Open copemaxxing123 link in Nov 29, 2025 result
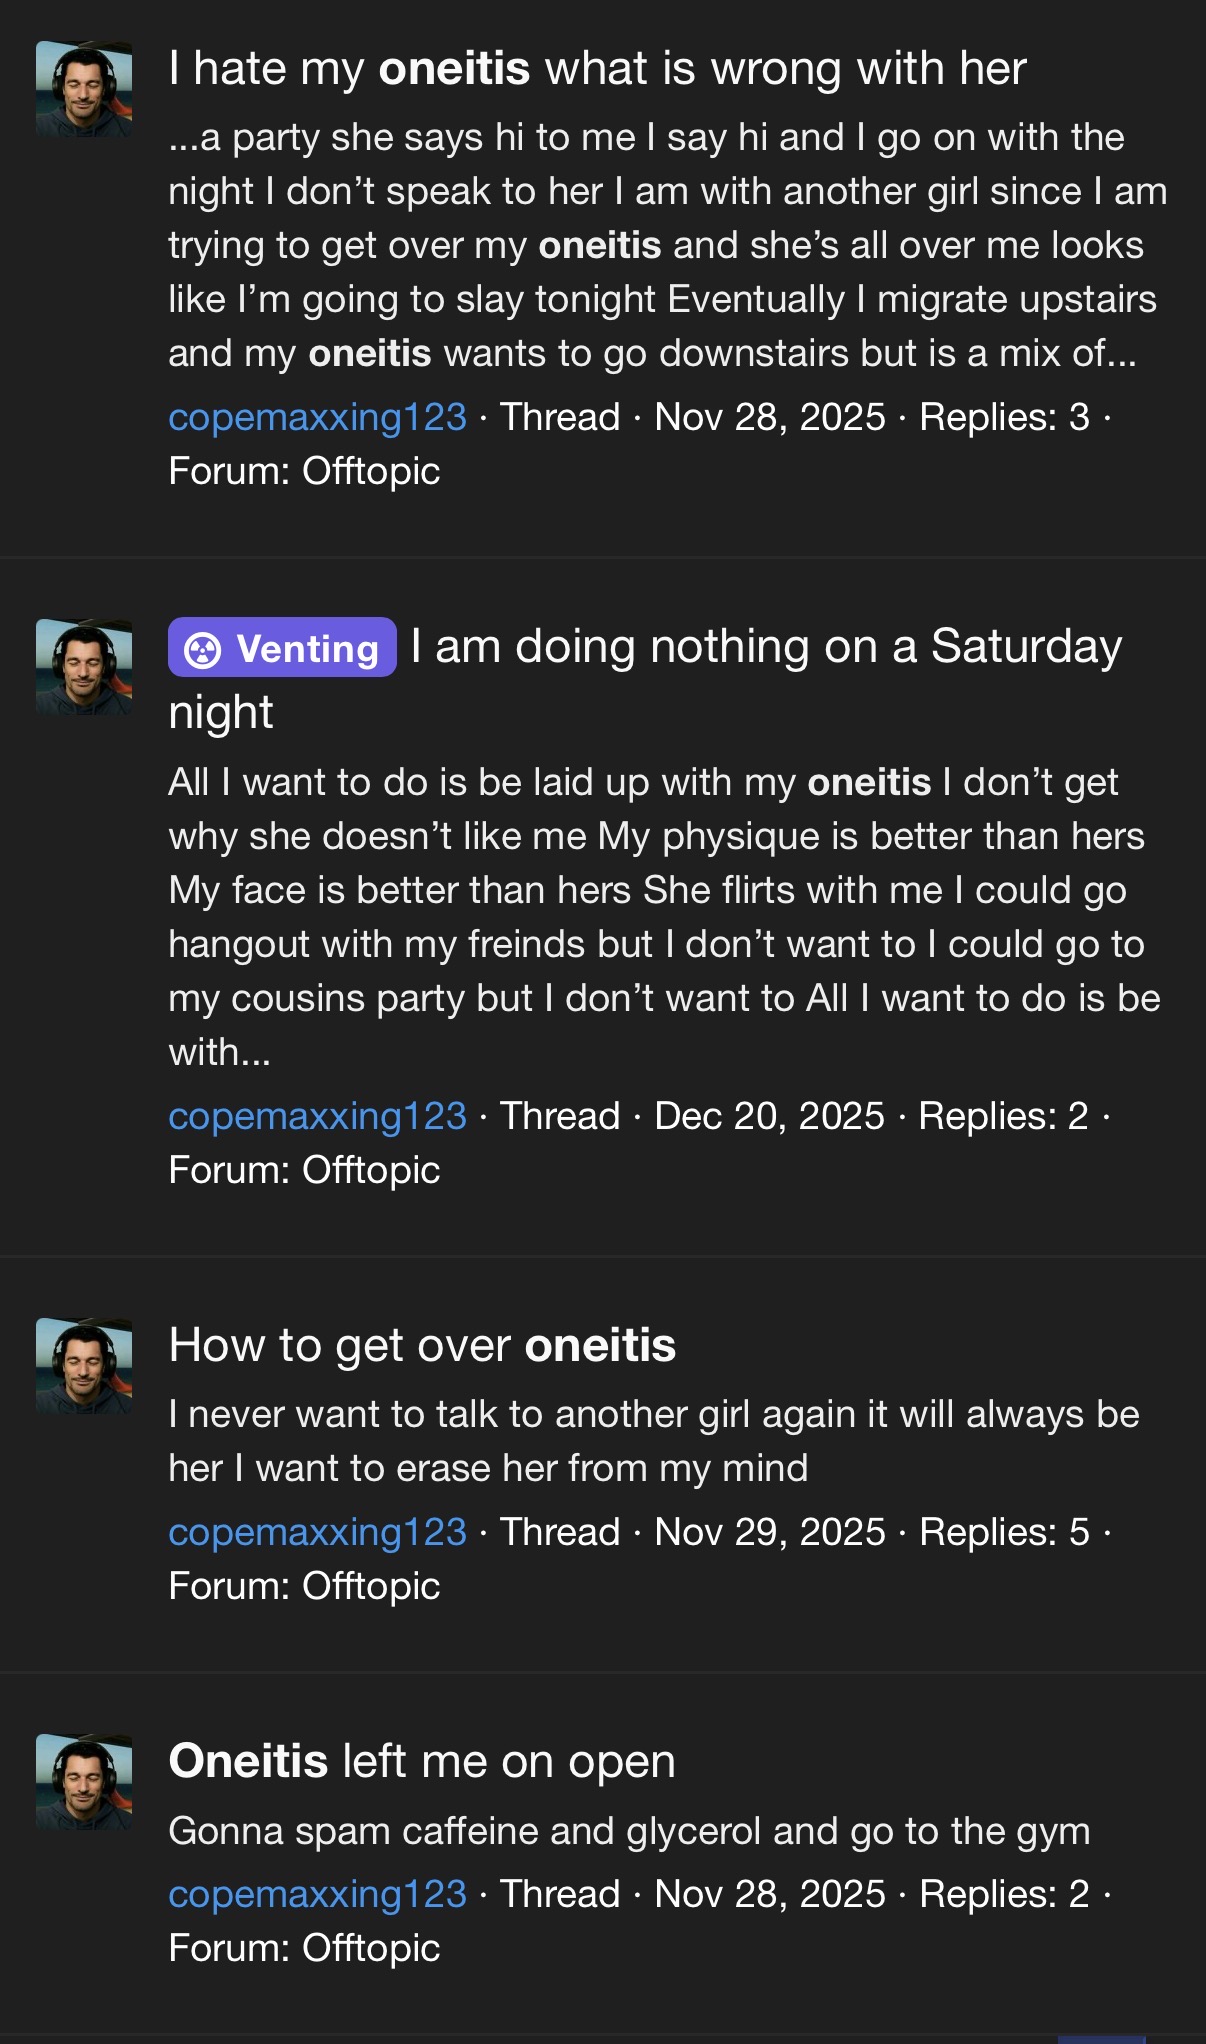1206x2044 pixels. tap(317, 1532)
